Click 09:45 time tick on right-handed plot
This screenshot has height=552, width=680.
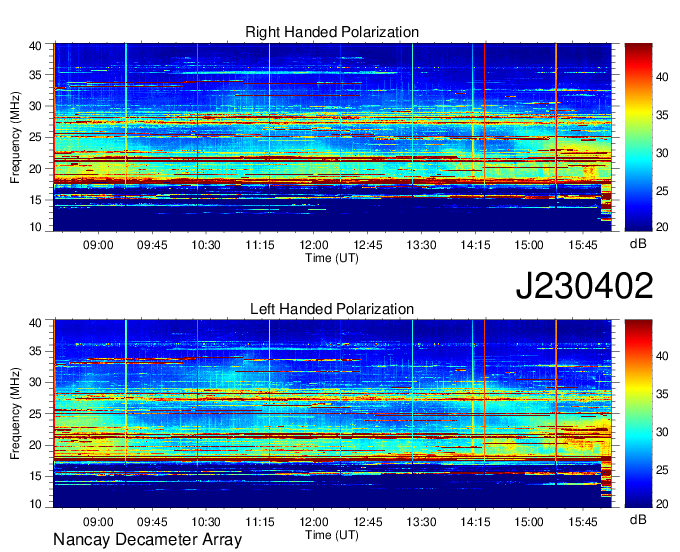(152, 245)
